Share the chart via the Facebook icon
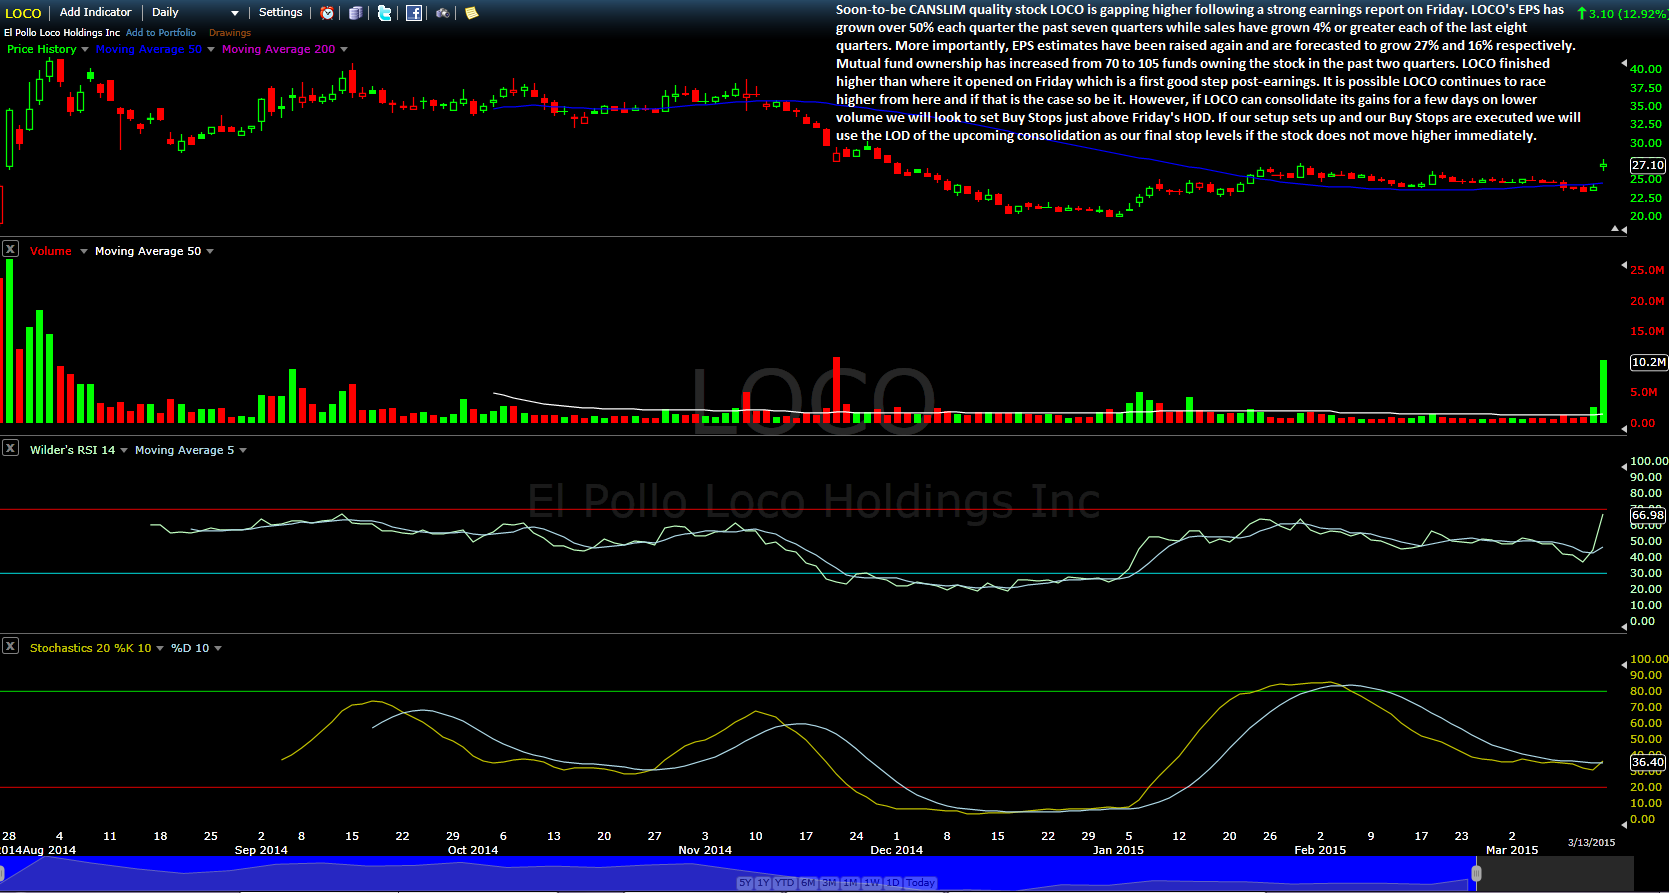This screenshot has width=1669, height=893. 414,13
